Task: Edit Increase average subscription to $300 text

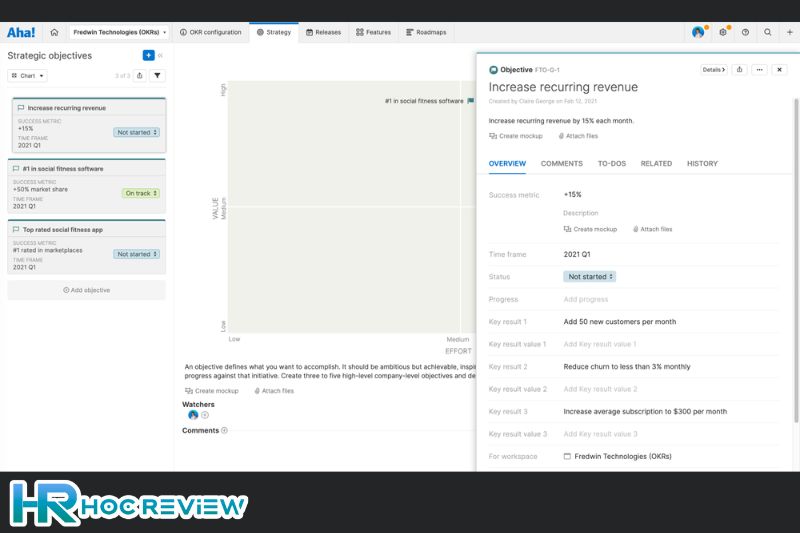Action: pyautogui.click(x=645, y=412)
